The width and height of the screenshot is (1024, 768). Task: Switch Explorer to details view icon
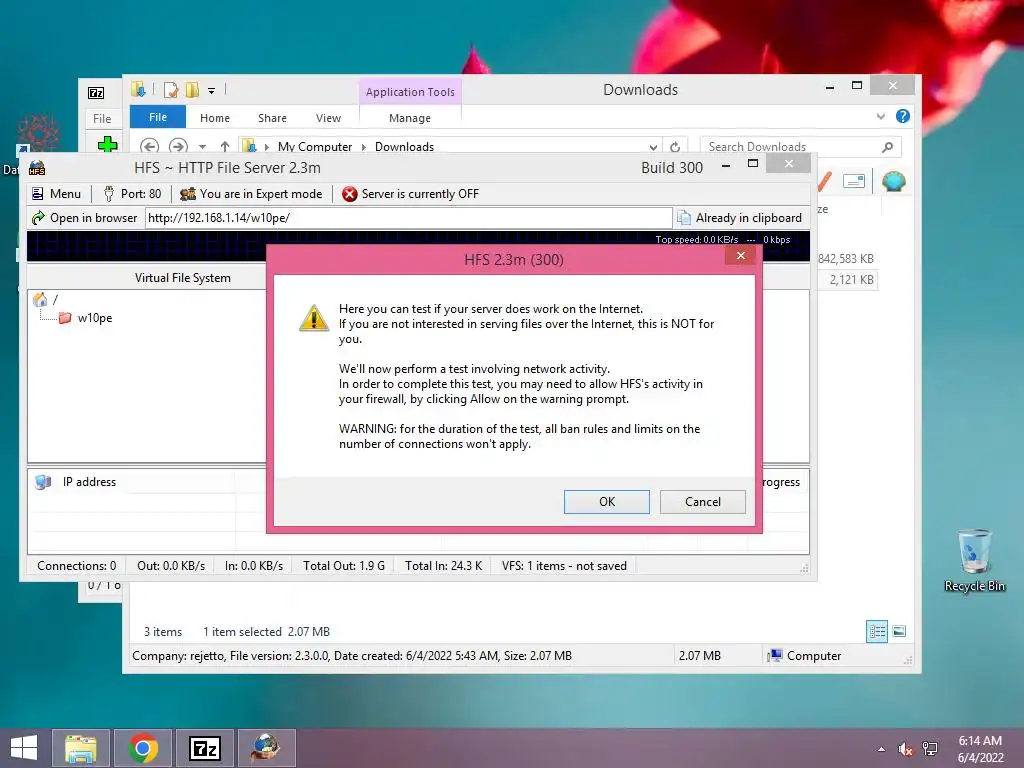(876, 632)
